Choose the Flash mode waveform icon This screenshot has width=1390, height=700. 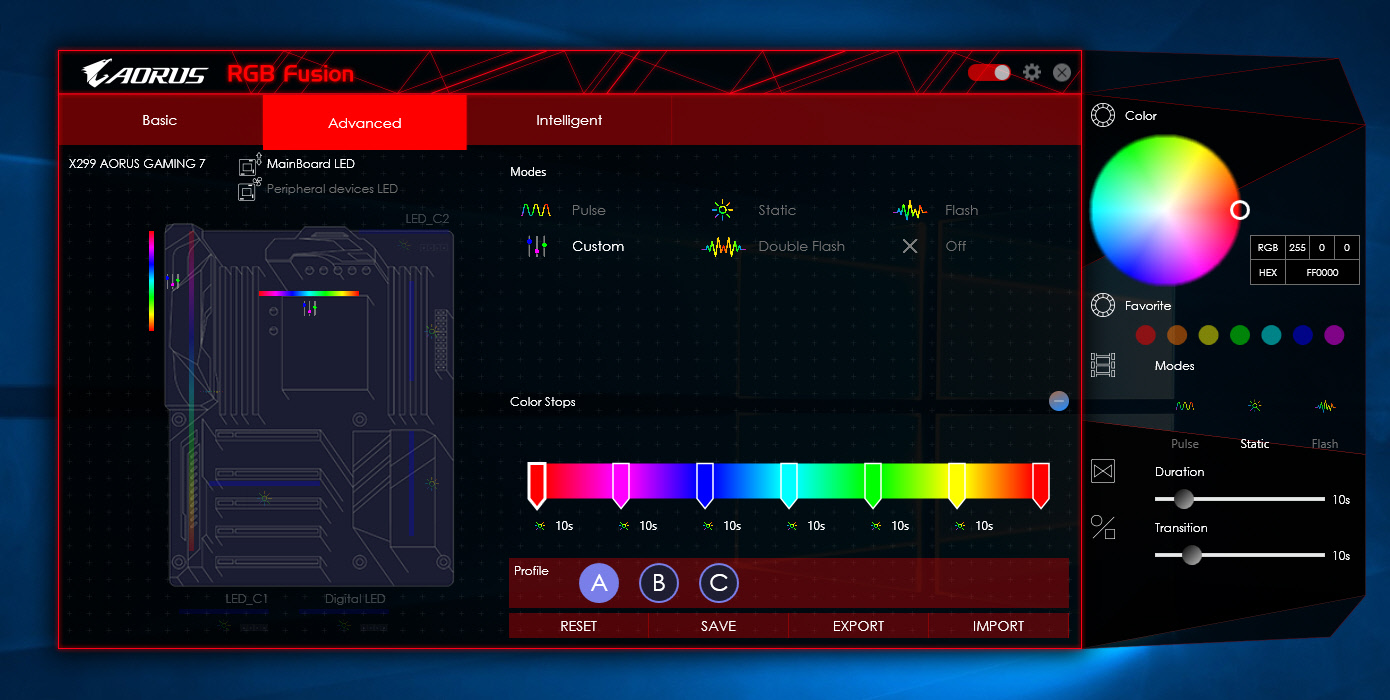click(910, 211)
